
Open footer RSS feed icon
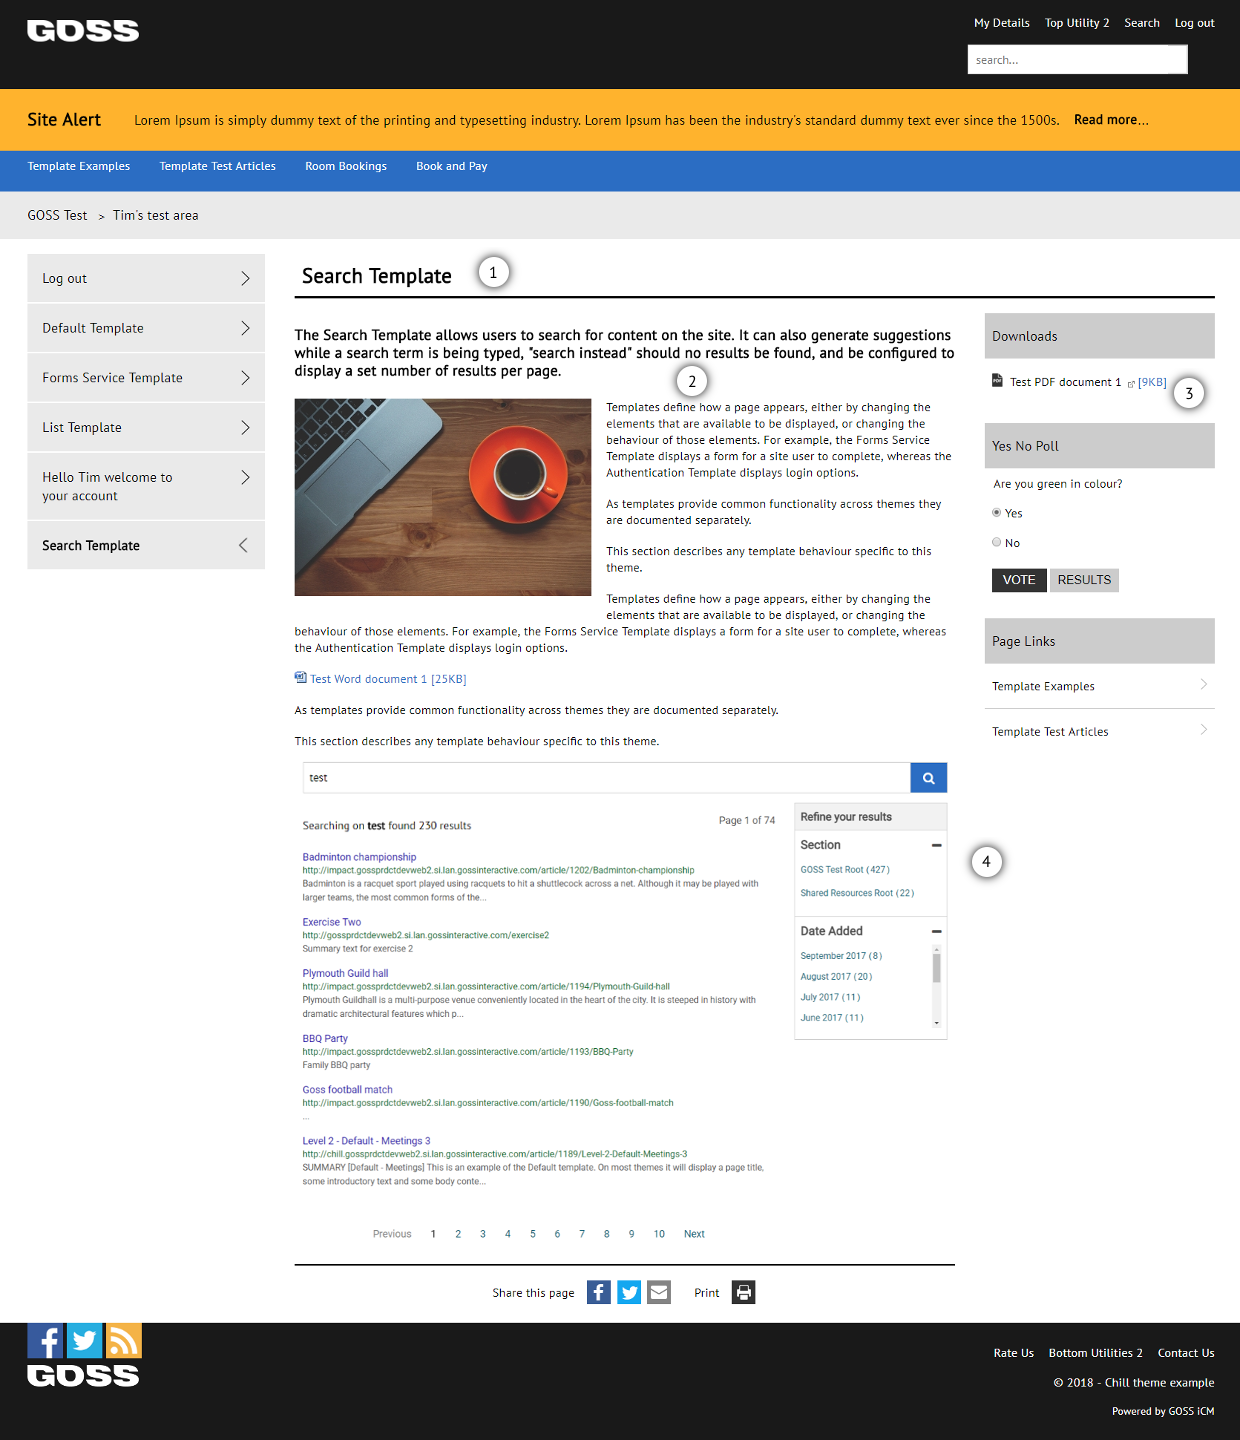point(124,1340)
